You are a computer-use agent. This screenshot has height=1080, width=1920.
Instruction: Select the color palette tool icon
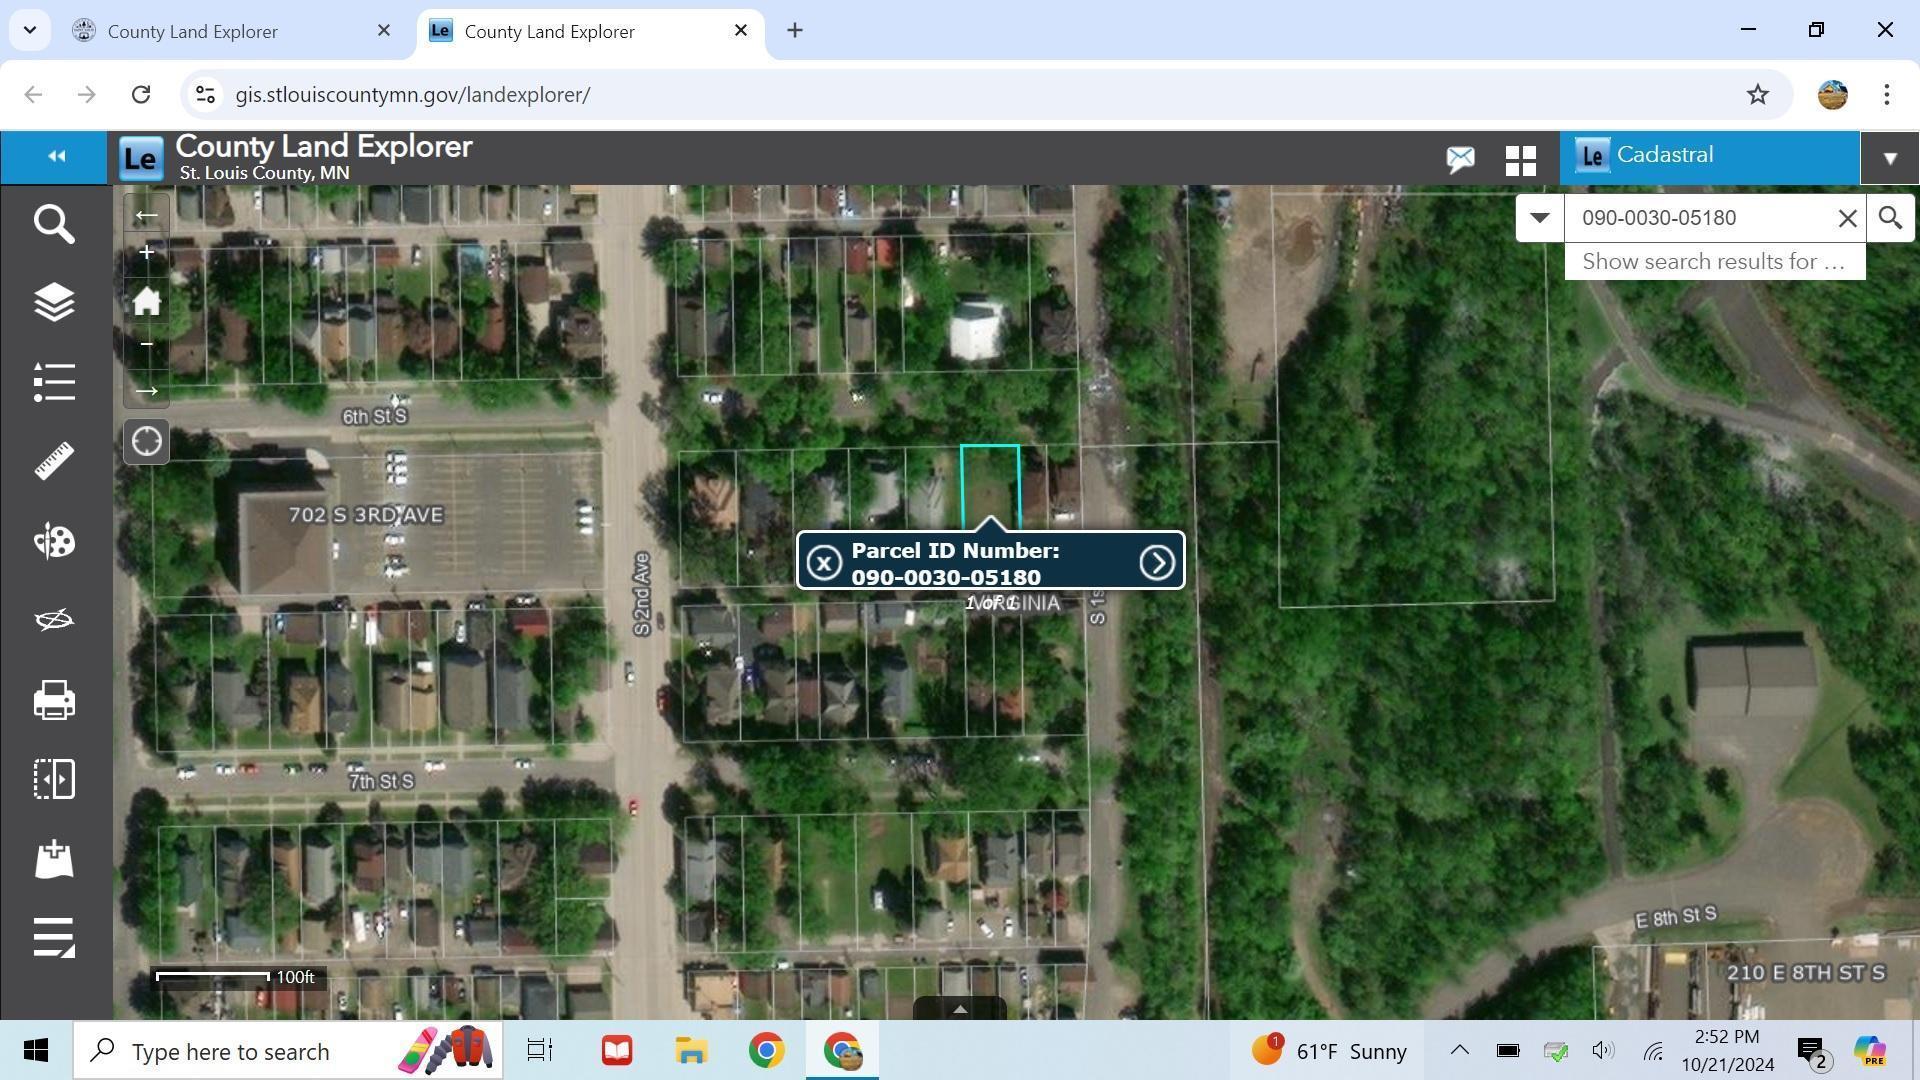(54, 542)
